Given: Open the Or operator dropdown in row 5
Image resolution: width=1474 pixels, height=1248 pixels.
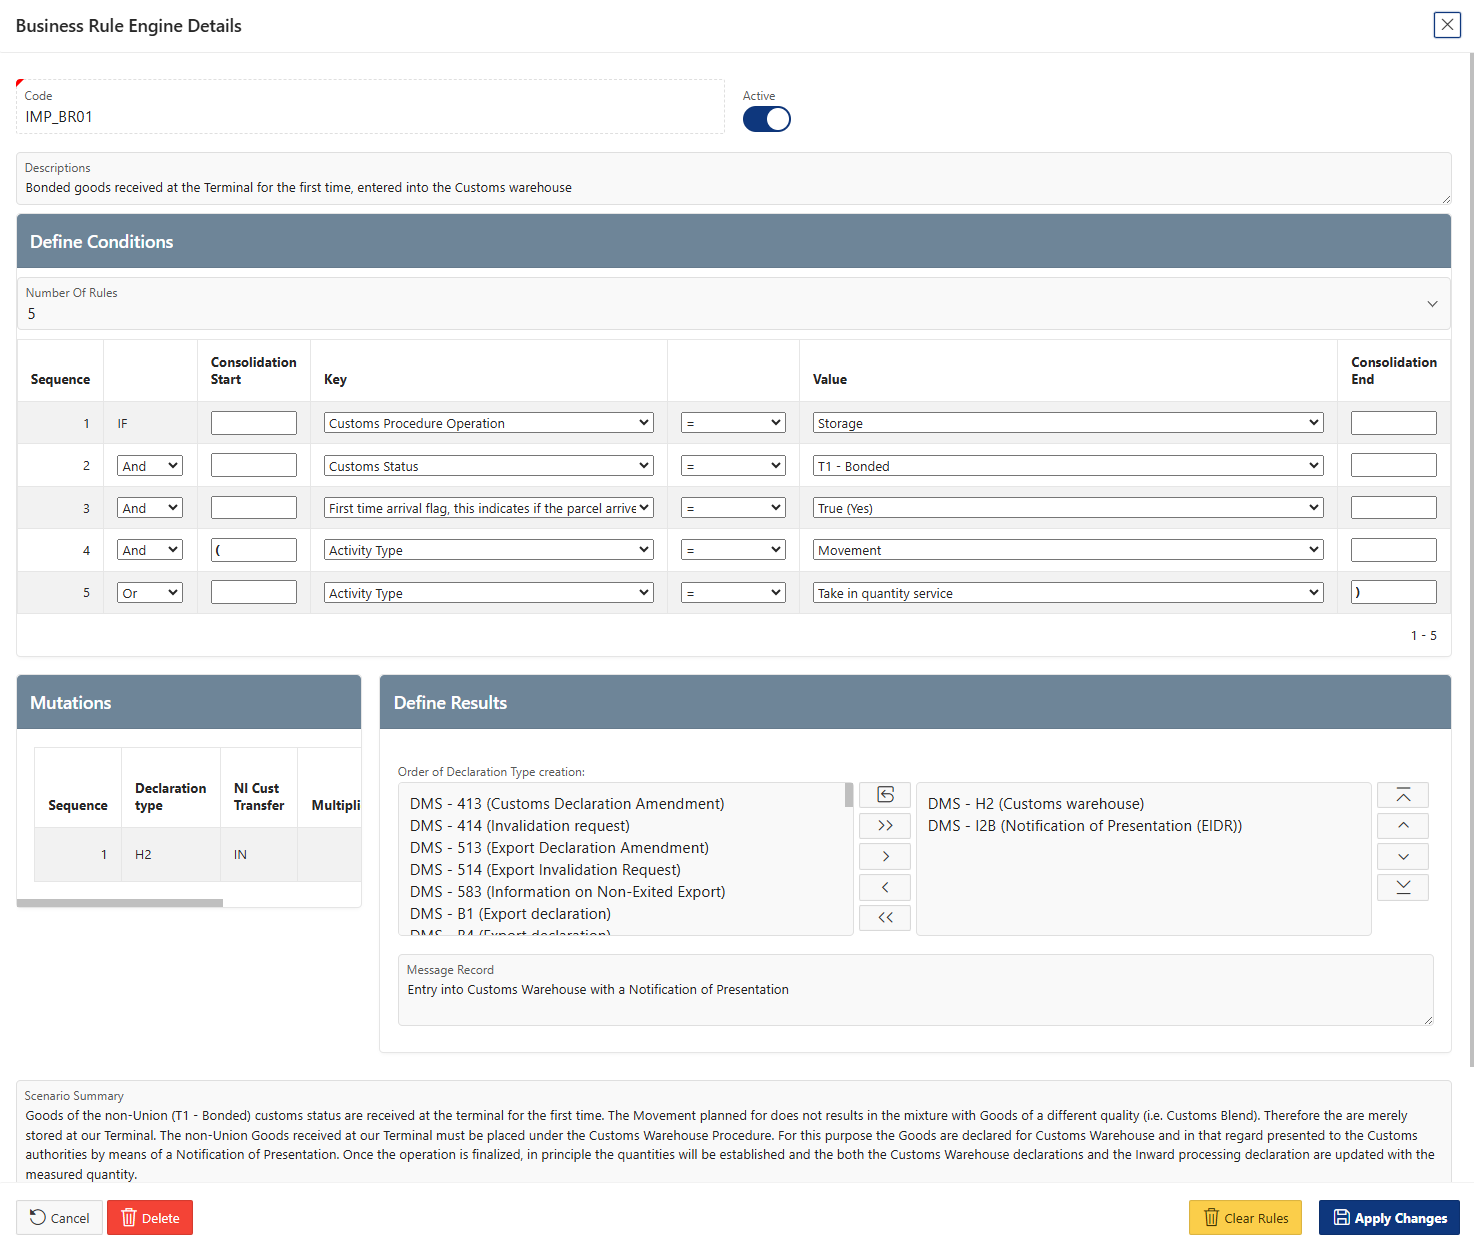Looking at the screenshot, I should pyautogui.click(x=150, y=593).
